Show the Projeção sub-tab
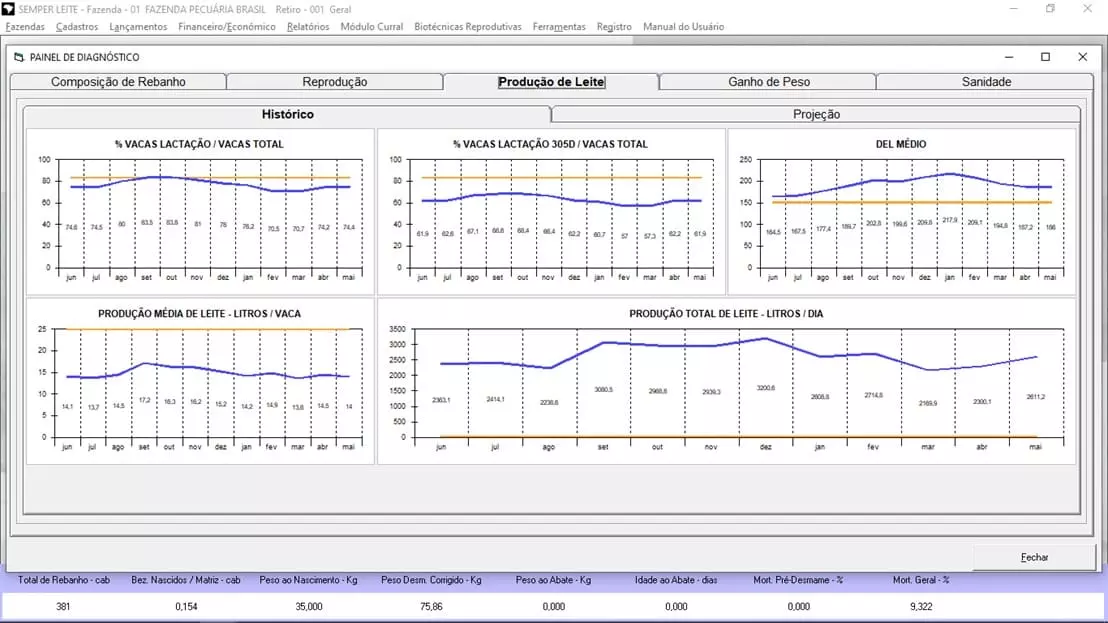The width and height of the screenshot is (1108, 623). coord(816,115)
